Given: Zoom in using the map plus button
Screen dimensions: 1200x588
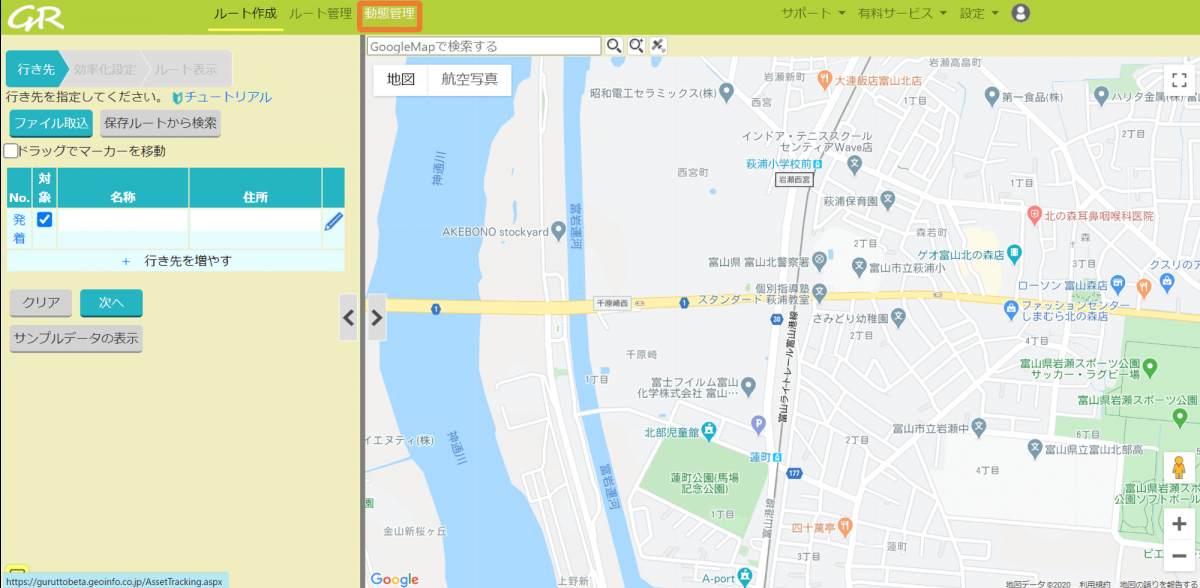Looking at the screenshot, I should [1178, 523].
